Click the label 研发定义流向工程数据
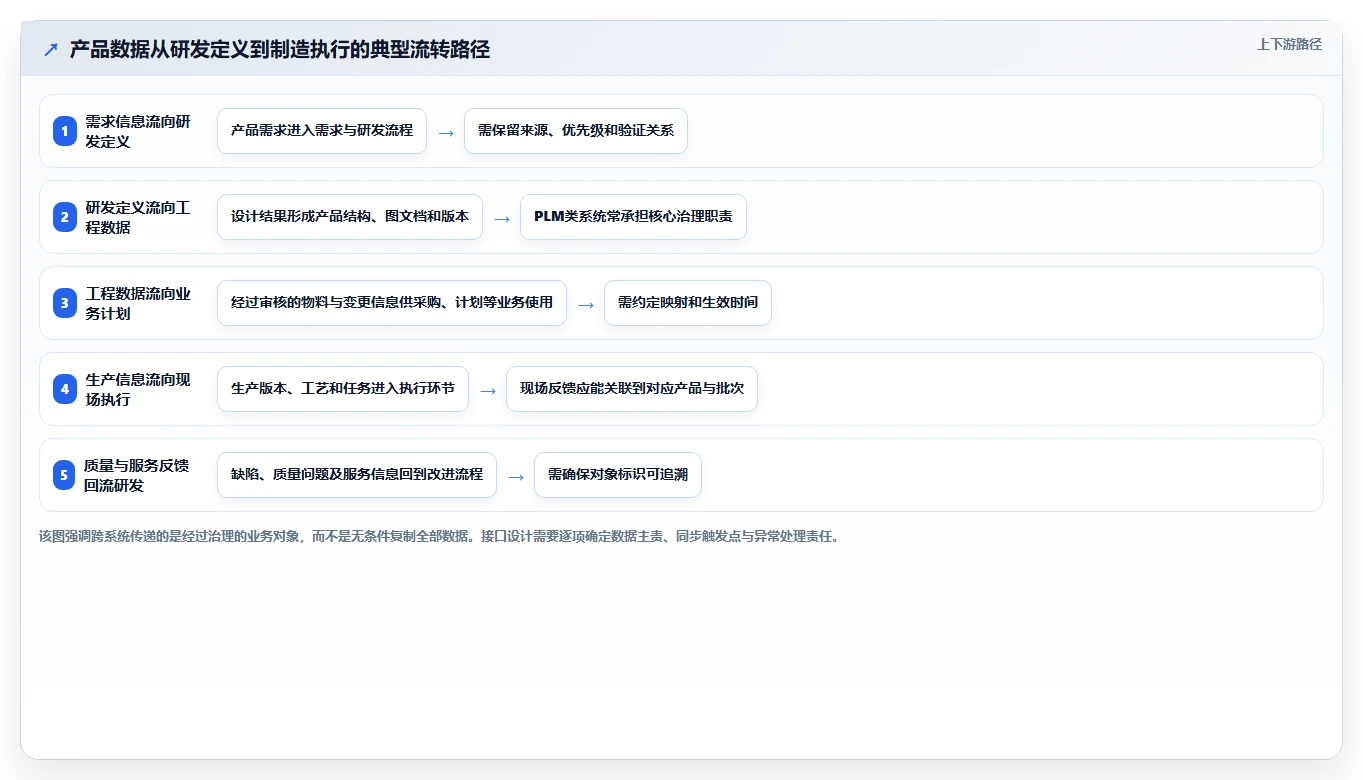Viewport: 1363px width, 780px height. [x=138, y=217]
